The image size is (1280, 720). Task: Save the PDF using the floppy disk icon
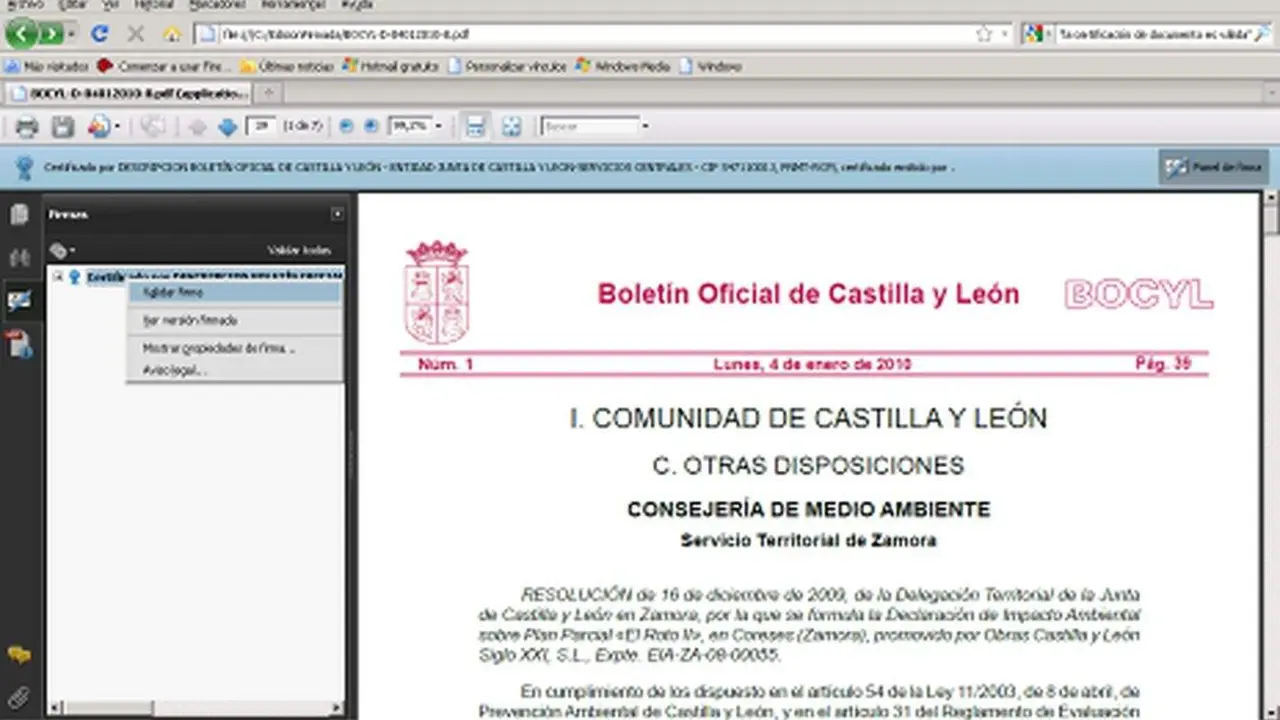point(63,126)
